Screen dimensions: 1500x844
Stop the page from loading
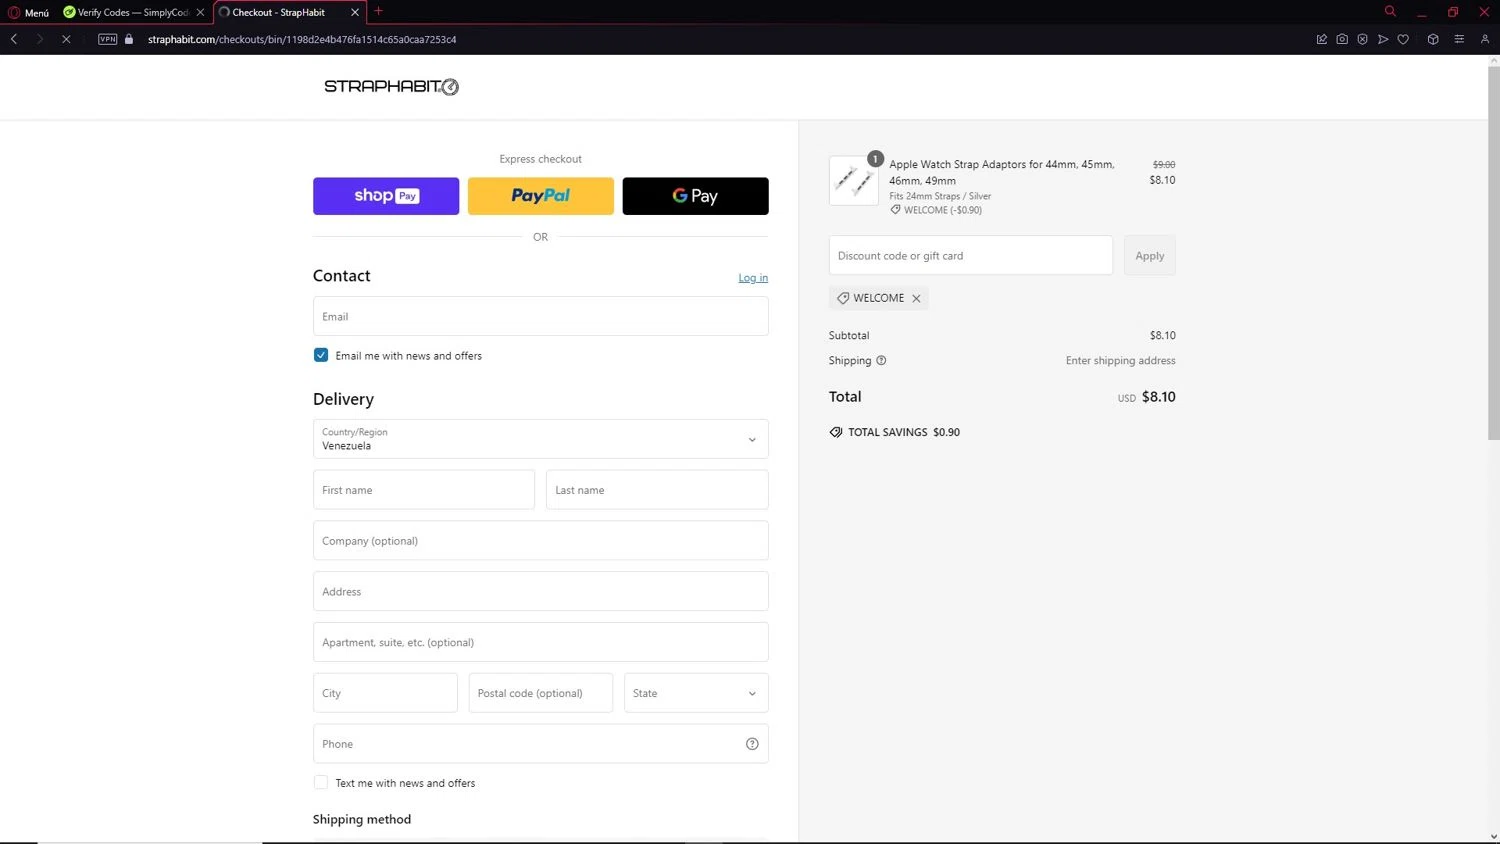click(66, 39)
